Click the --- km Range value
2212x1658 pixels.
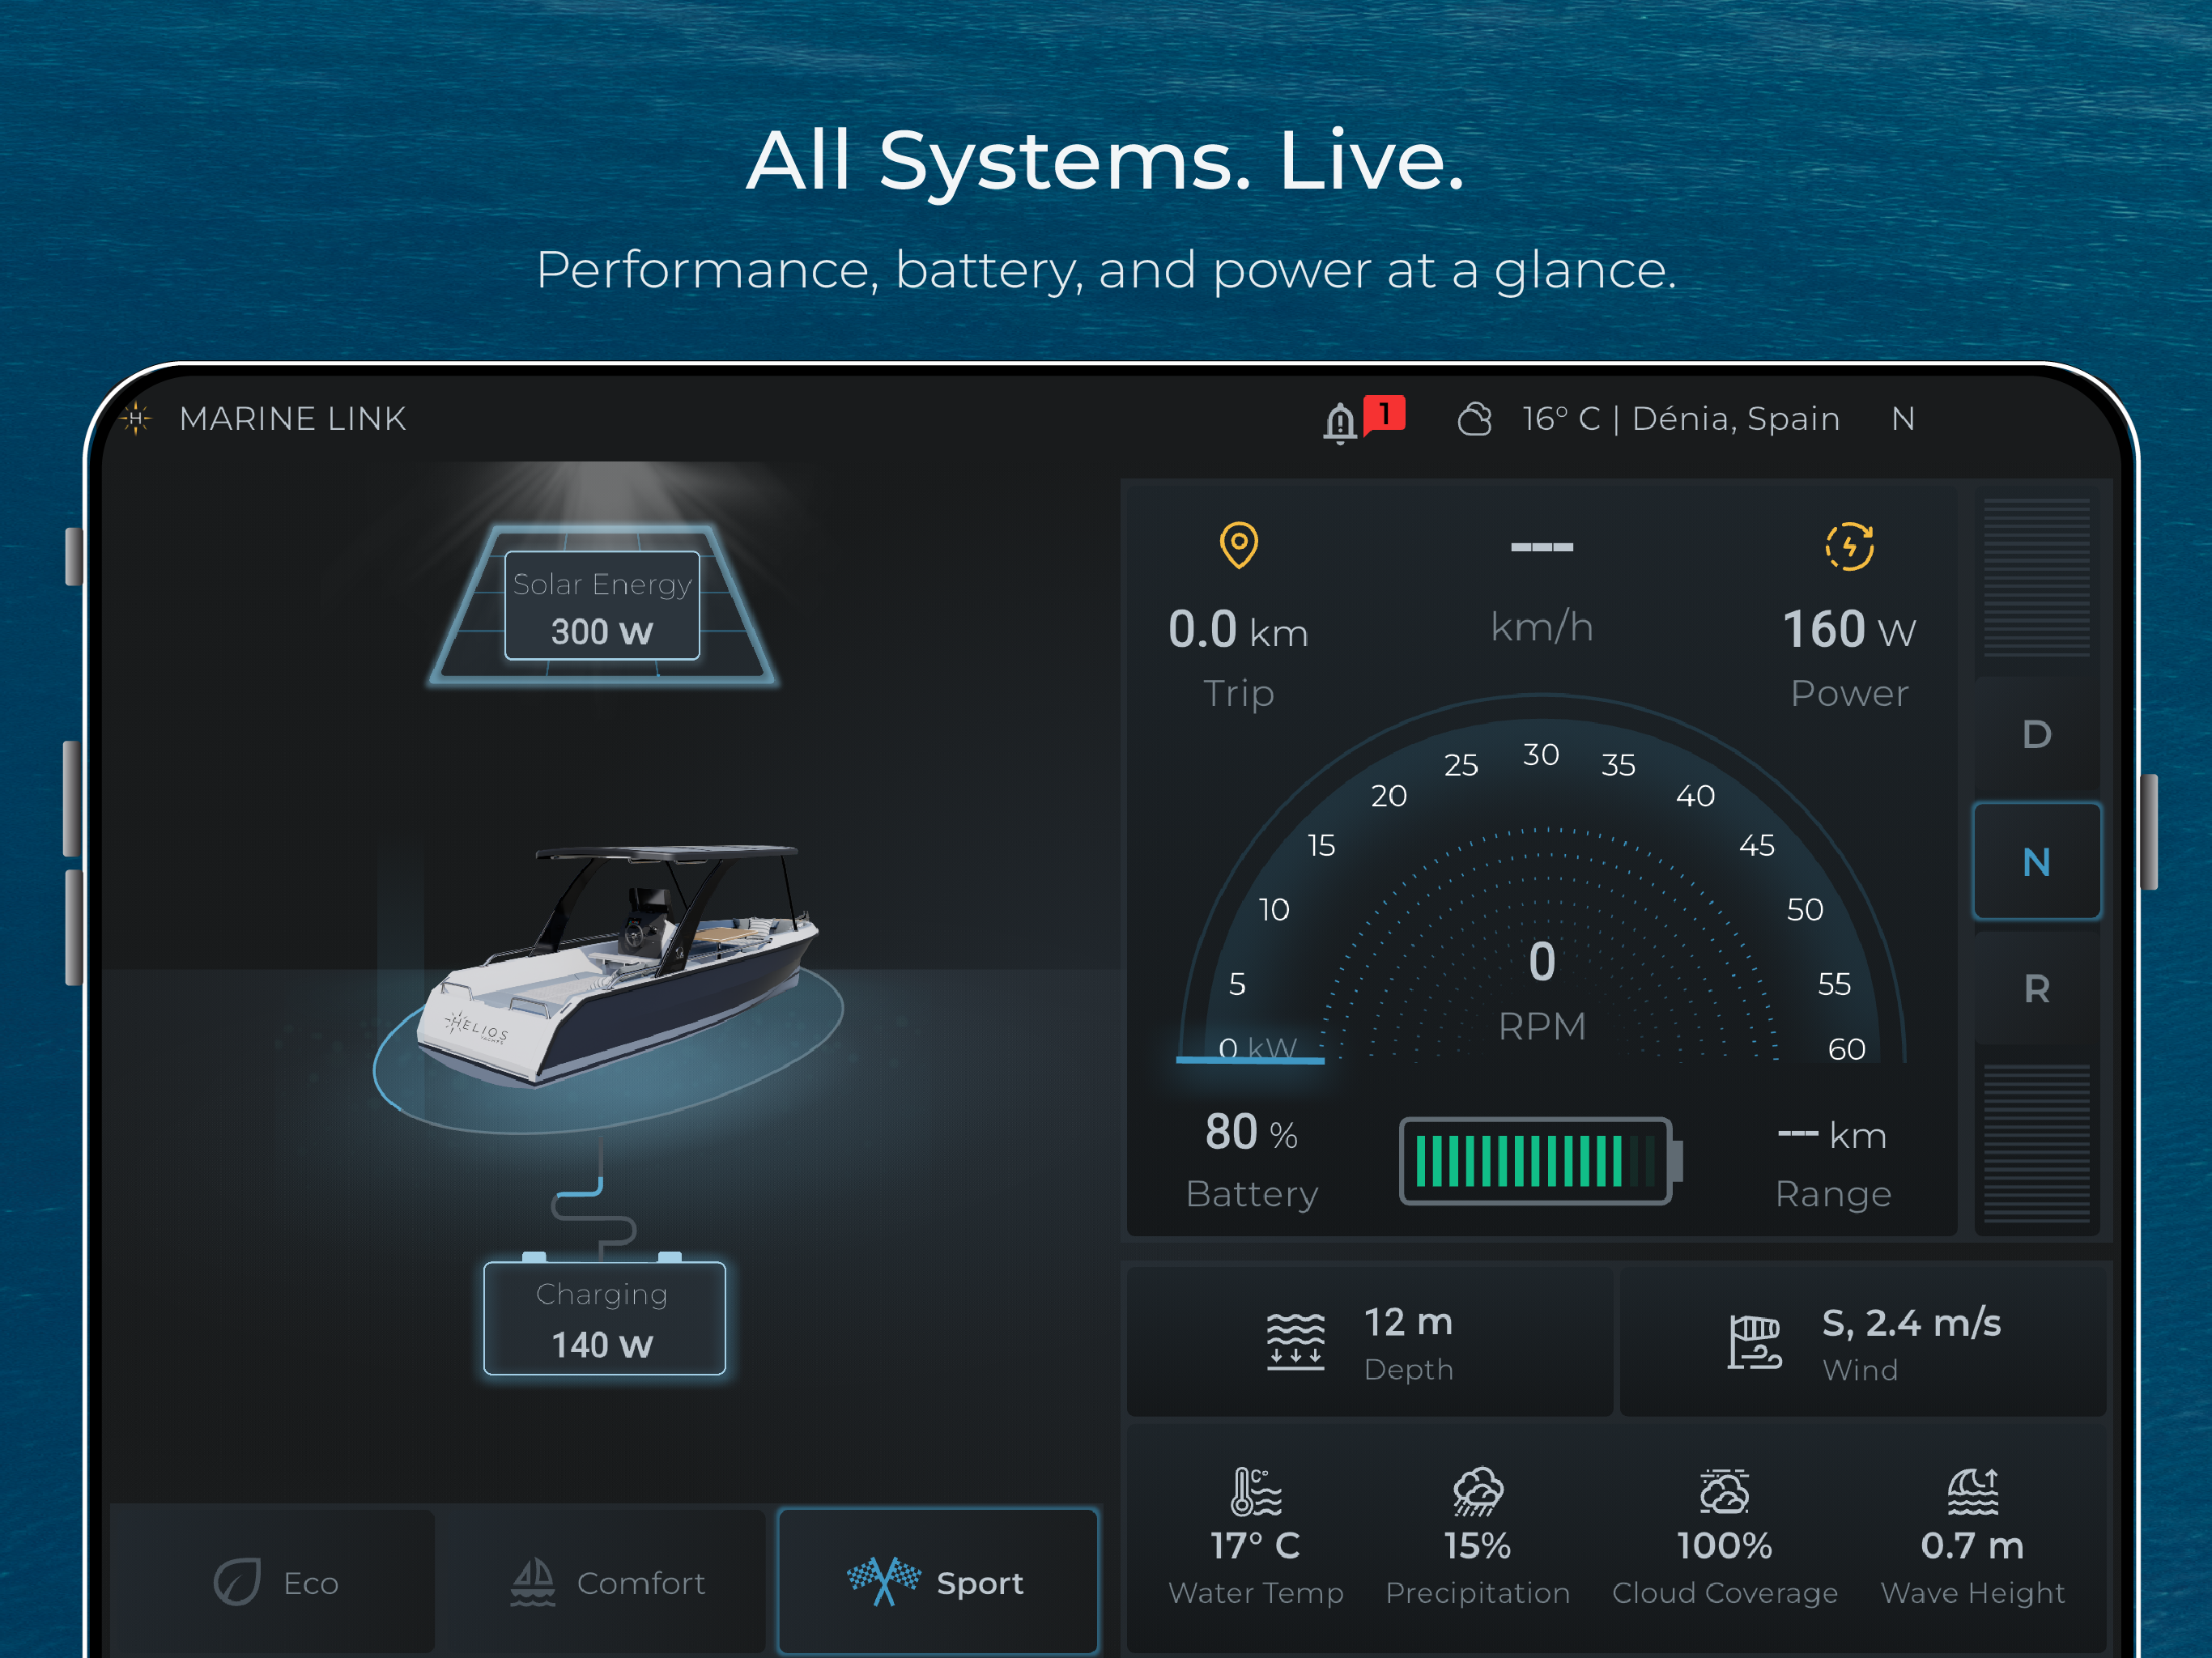pos(1832,1135)
